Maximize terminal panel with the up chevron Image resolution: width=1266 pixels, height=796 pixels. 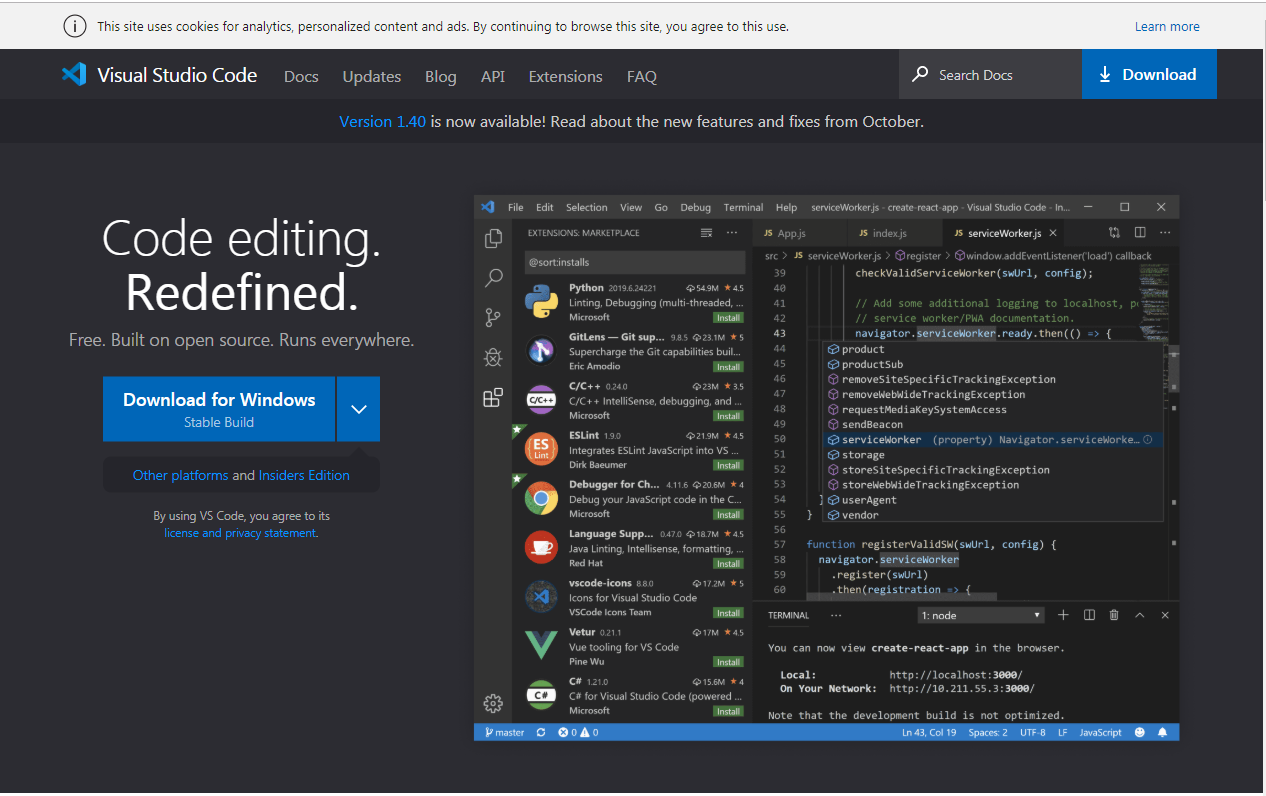click(1139, 615)
